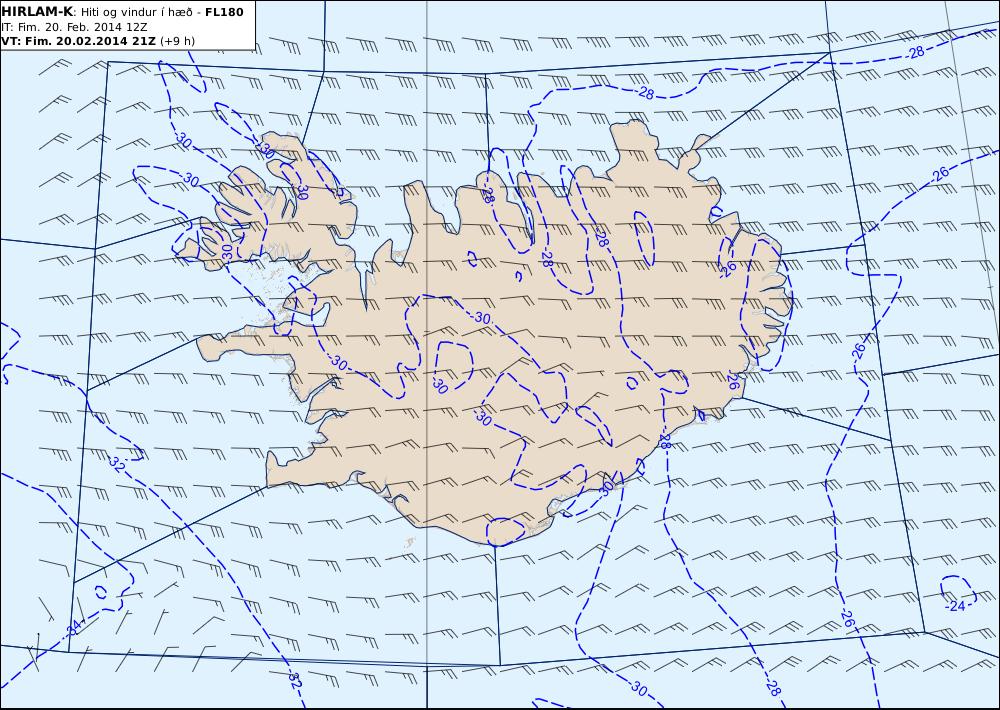The height and width of the screenshot is (710, 1000).
Task: Click the "(+9 h)" forecast offset
Action: 177,41
